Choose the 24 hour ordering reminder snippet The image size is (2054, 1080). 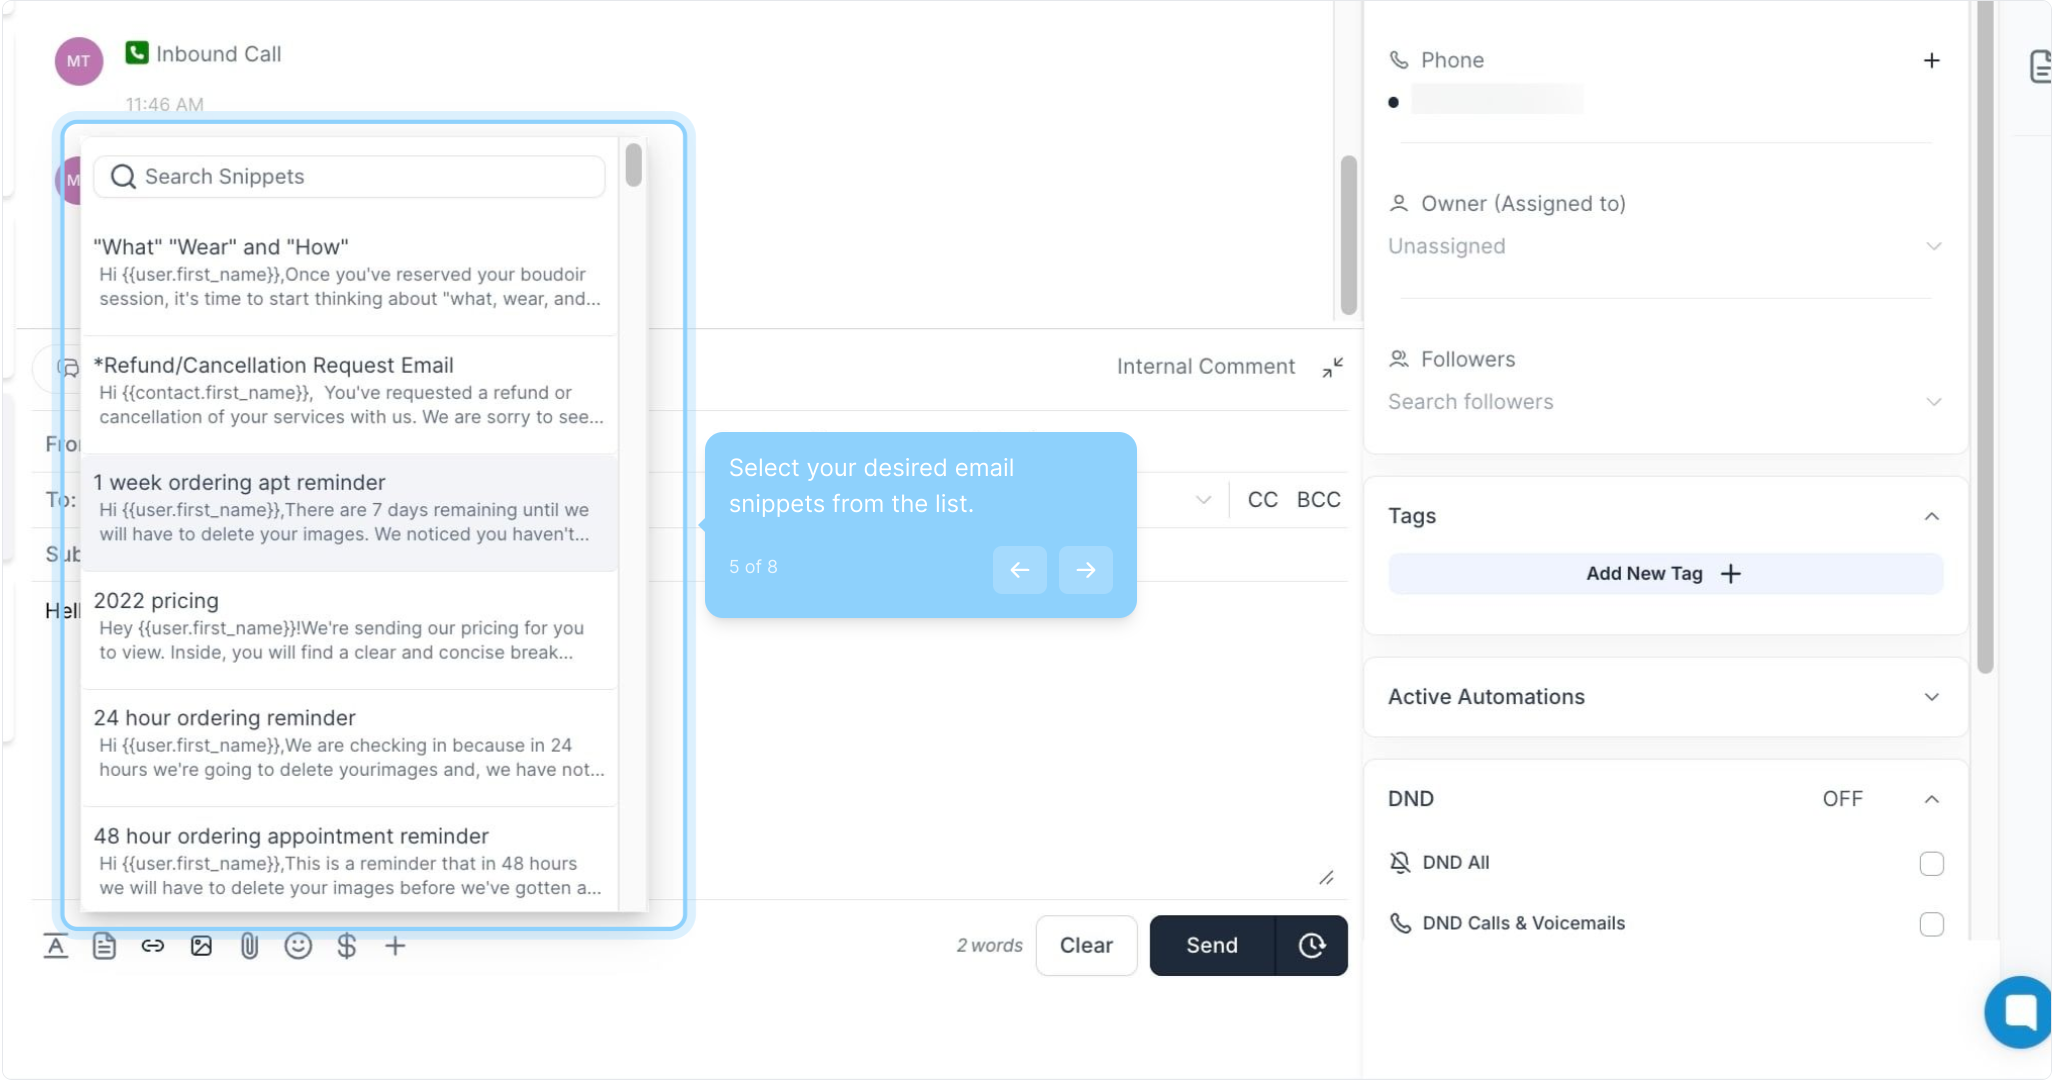[x=348, y=744]
